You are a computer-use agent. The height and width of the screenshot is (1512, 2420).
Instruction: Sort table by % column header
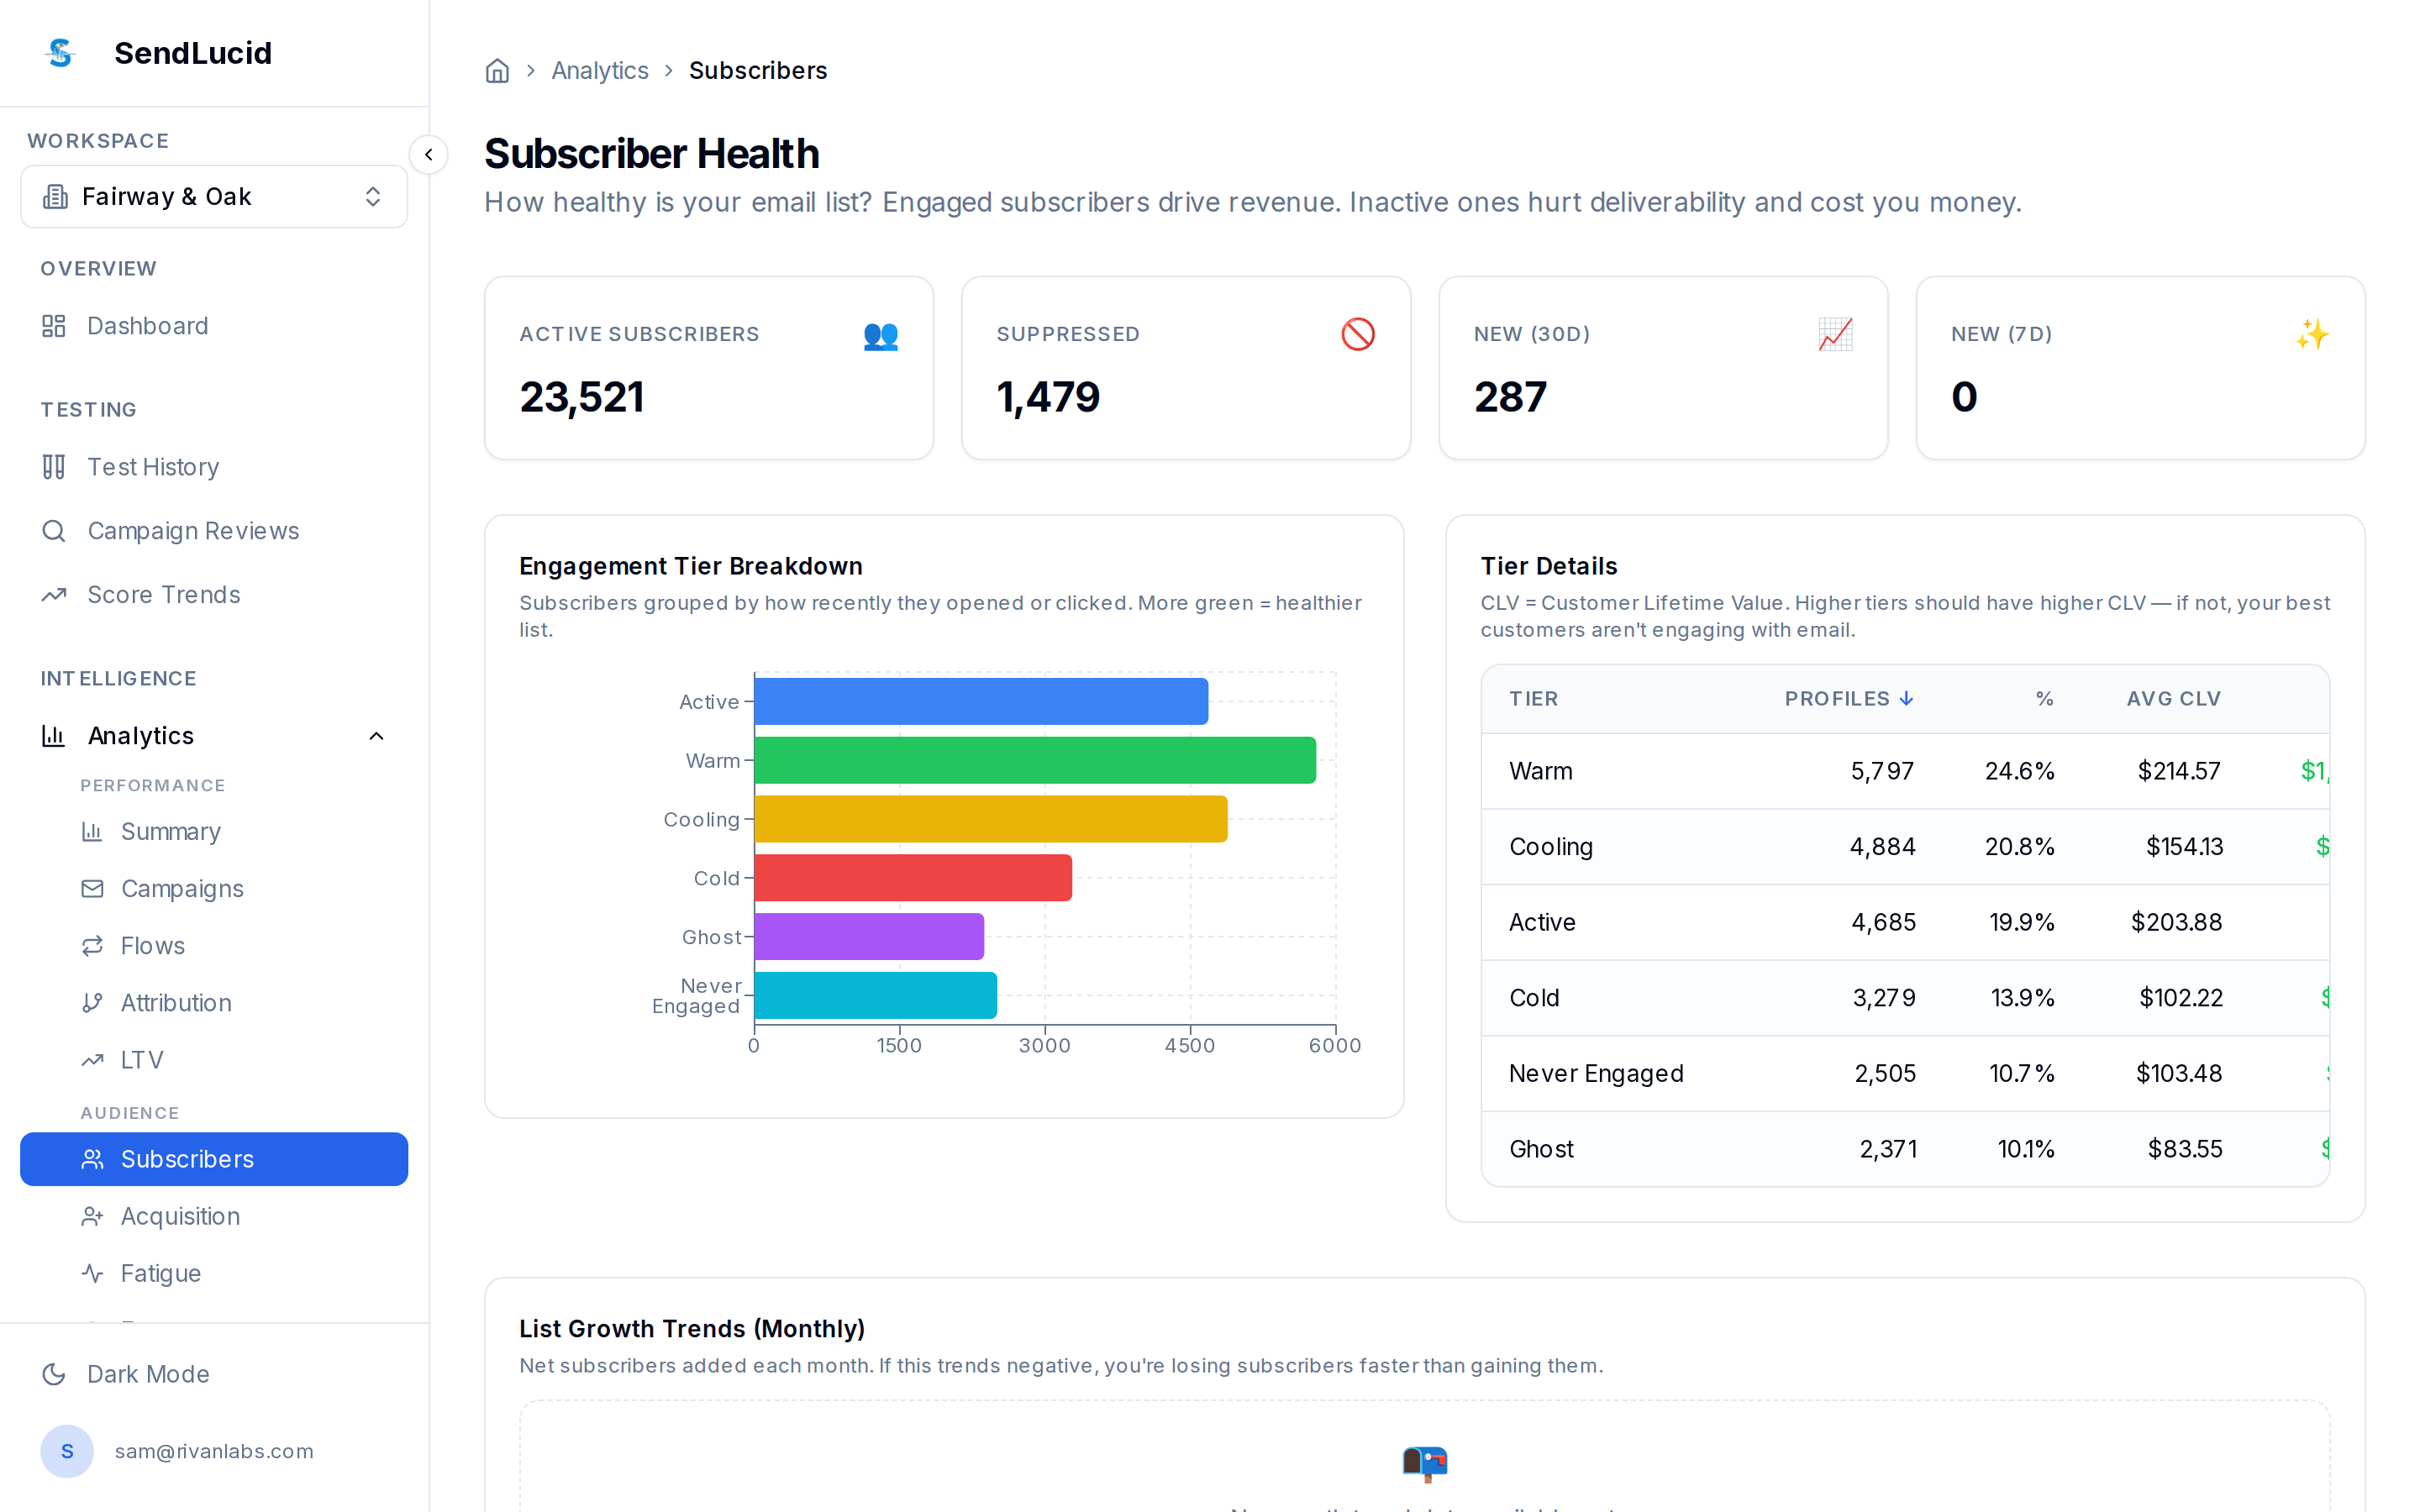point(2045,698)
